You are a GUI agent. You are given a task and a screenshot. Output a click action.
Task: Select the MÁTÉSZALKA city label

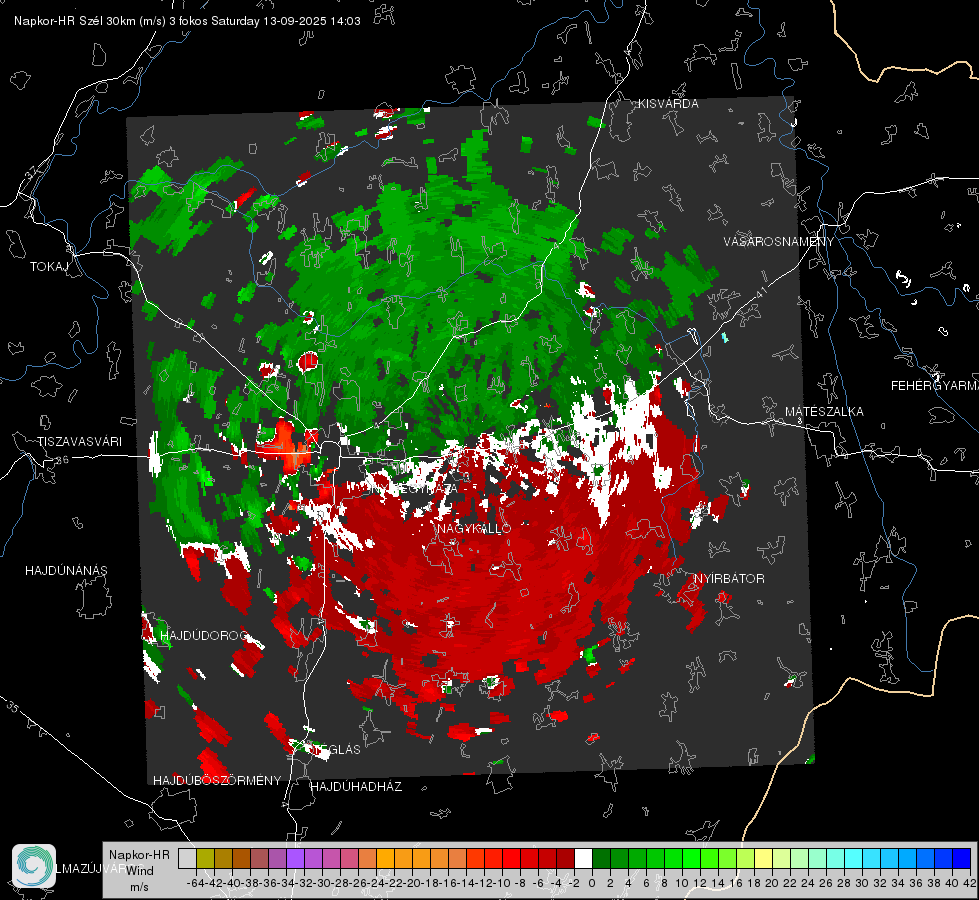click(824, 412)
